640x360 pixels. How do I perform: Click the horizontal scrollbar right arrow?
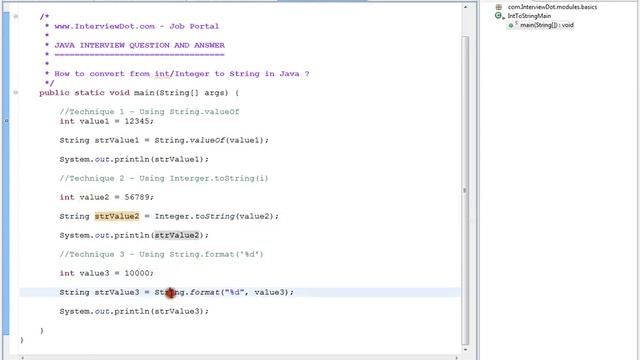457,358
